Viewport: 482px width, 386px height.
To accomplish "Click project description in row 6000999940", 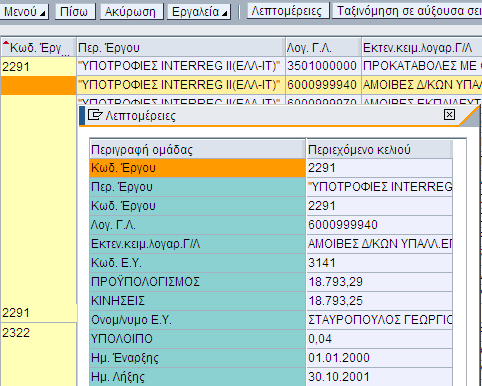I will (x=181, y=85).
